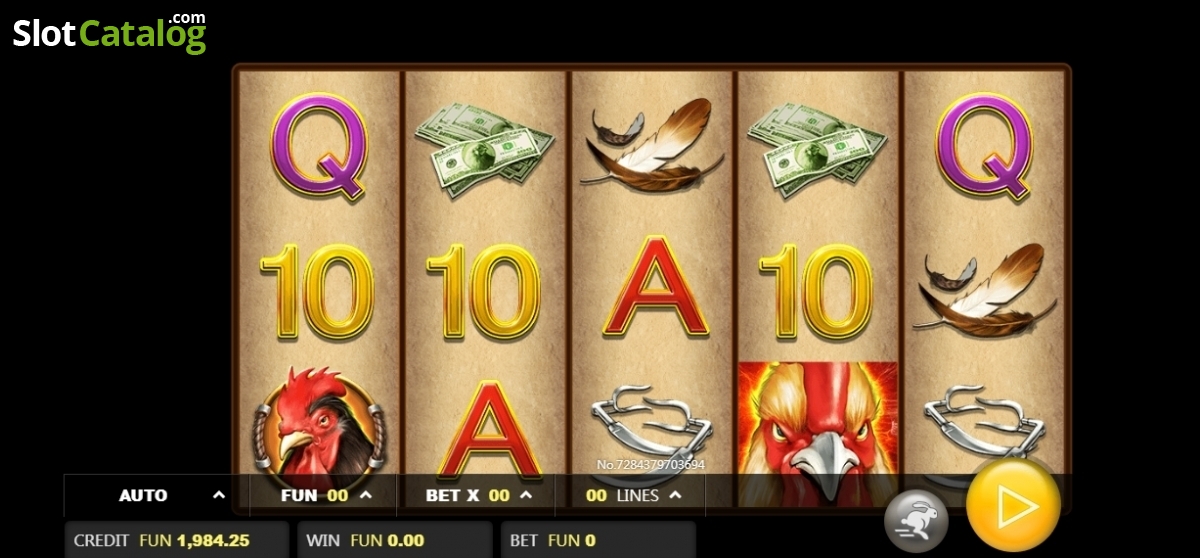This screenshot has width=1200, height=558.
Task: Click the gold 10 on the fourth reel
Action: [x=816, y=292]
